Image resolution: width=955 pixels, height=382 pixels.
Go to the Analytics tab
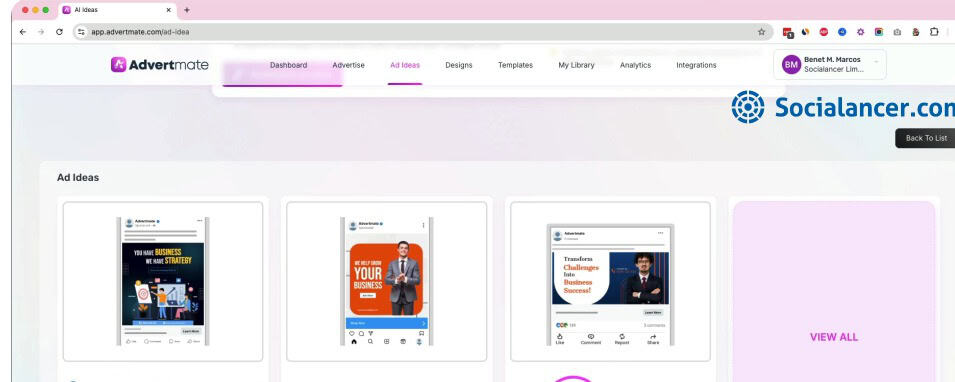click(635, 65)
